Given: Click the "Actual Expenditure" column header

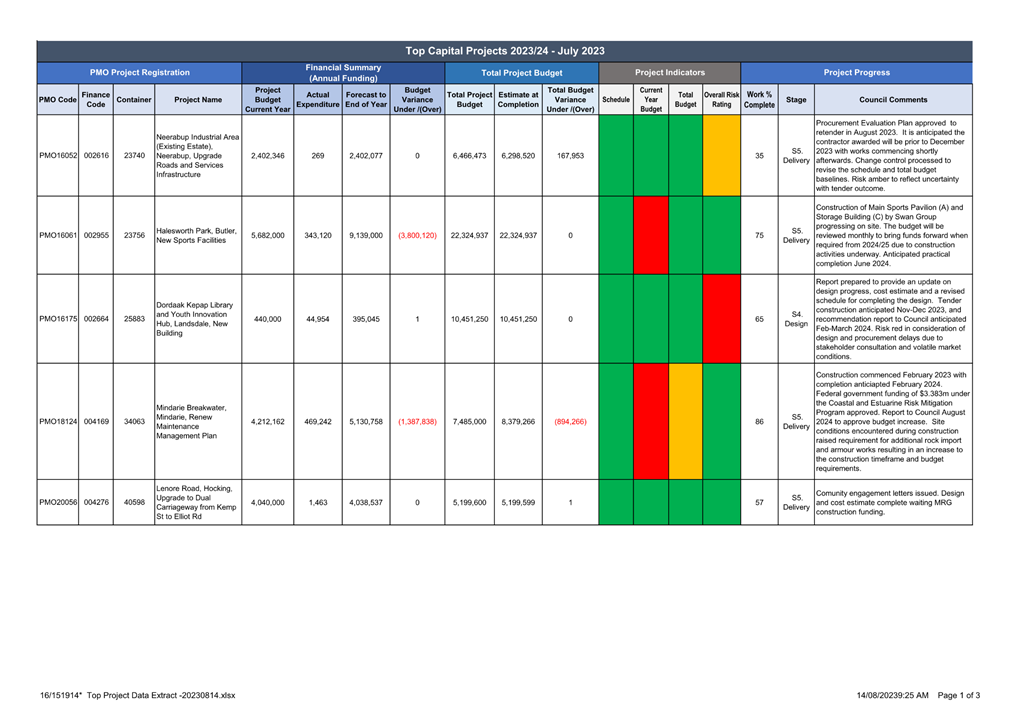Looking at the screenshot, I should click(318, 100).
